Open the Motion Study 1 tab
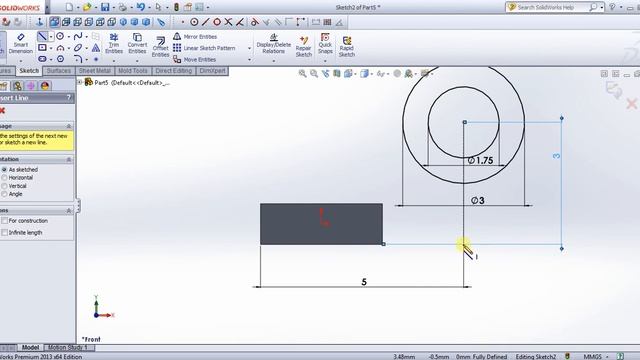640x360 pixels. click(x=68, y=347)
